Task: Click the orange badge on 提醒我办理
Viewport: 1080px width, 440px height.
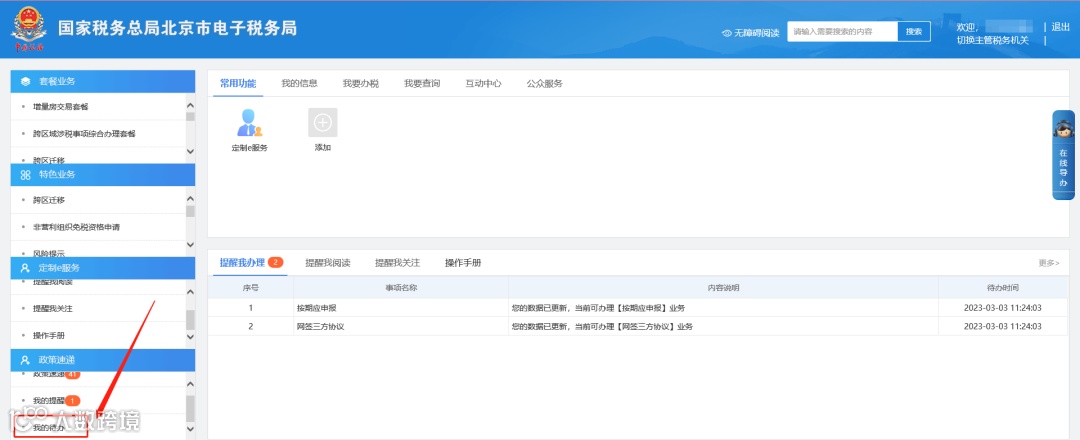Action: 276,262
